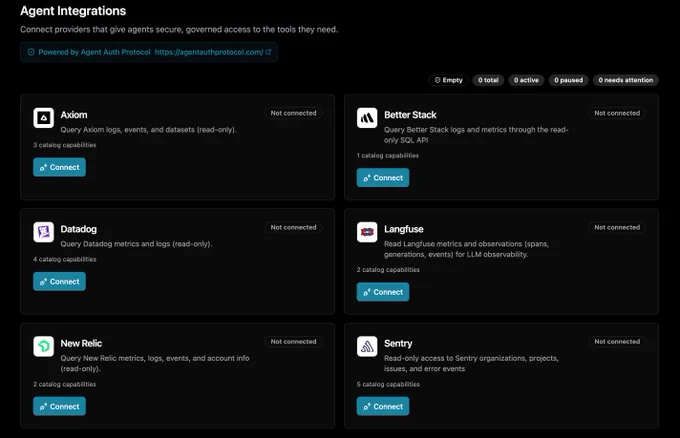Screen dimensions: 680x438
Task: Click 'Query Axiom logs, events, and datasets' description
Action: pyautogui.click(x=148, y=130)
